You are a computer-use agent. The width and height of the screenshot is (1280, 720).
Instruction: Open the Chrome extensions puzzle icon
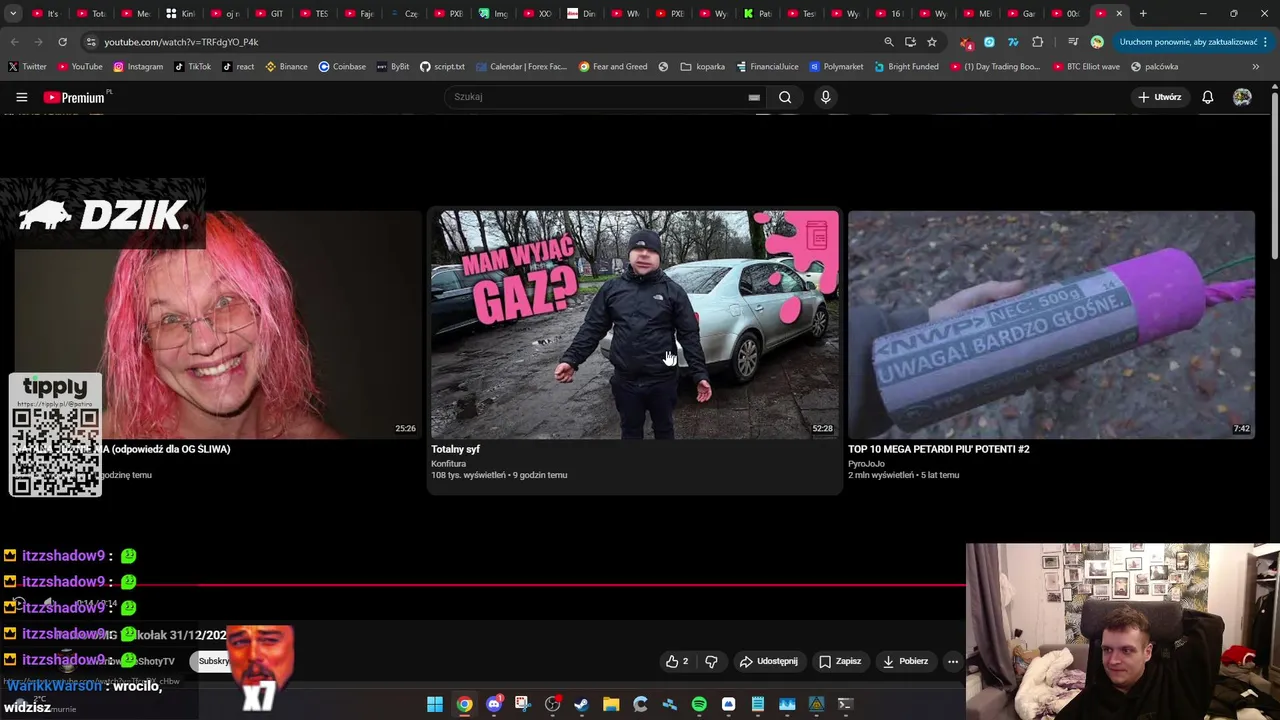click(x=1037, y=42)
